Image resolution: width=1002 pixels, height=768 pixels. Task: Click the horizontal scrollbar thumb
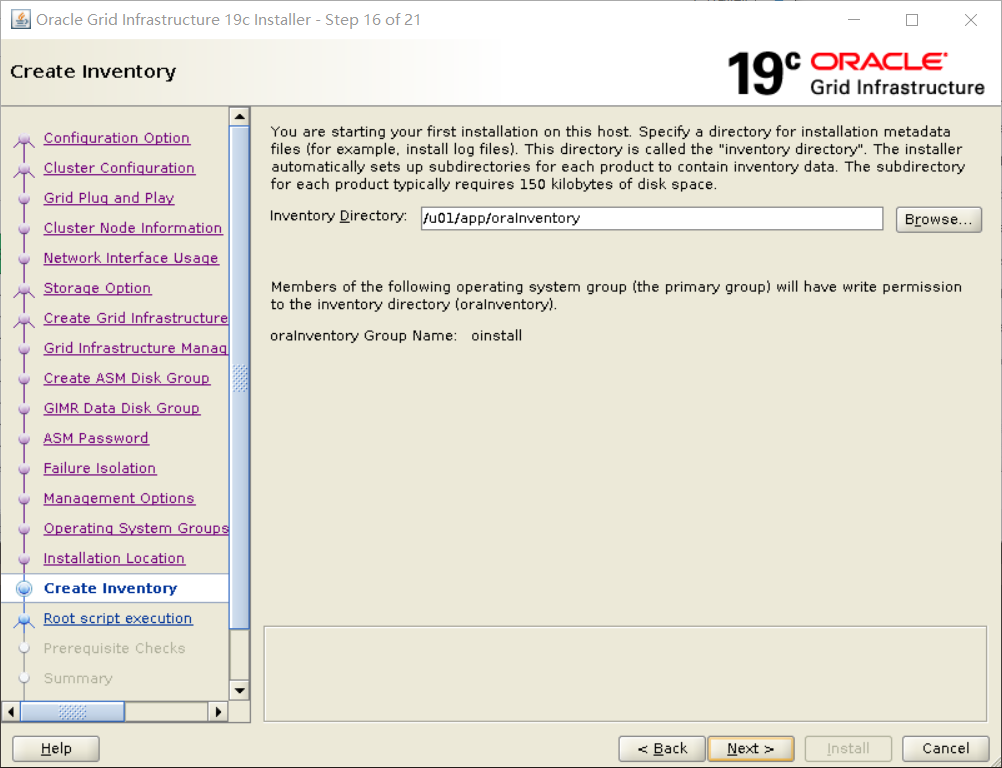coord(72,711)
